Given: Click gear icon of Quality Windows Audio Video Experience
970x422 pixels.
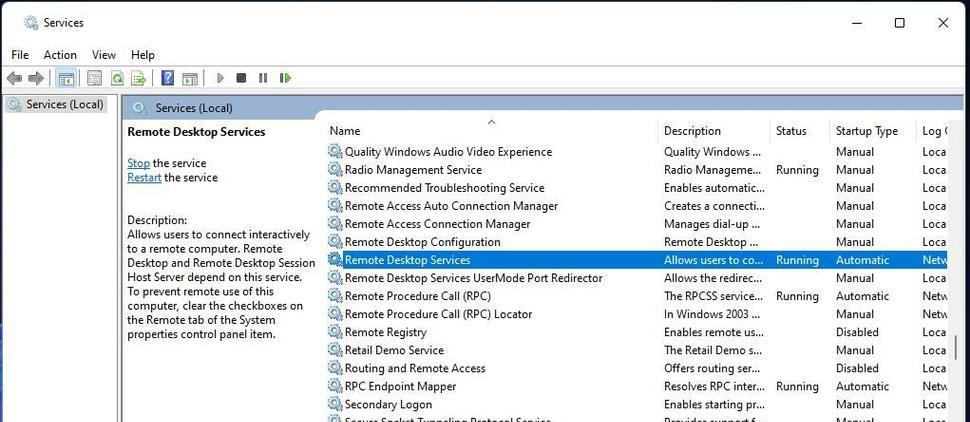Looking at the screenshot, I should (x=335, y=152).
